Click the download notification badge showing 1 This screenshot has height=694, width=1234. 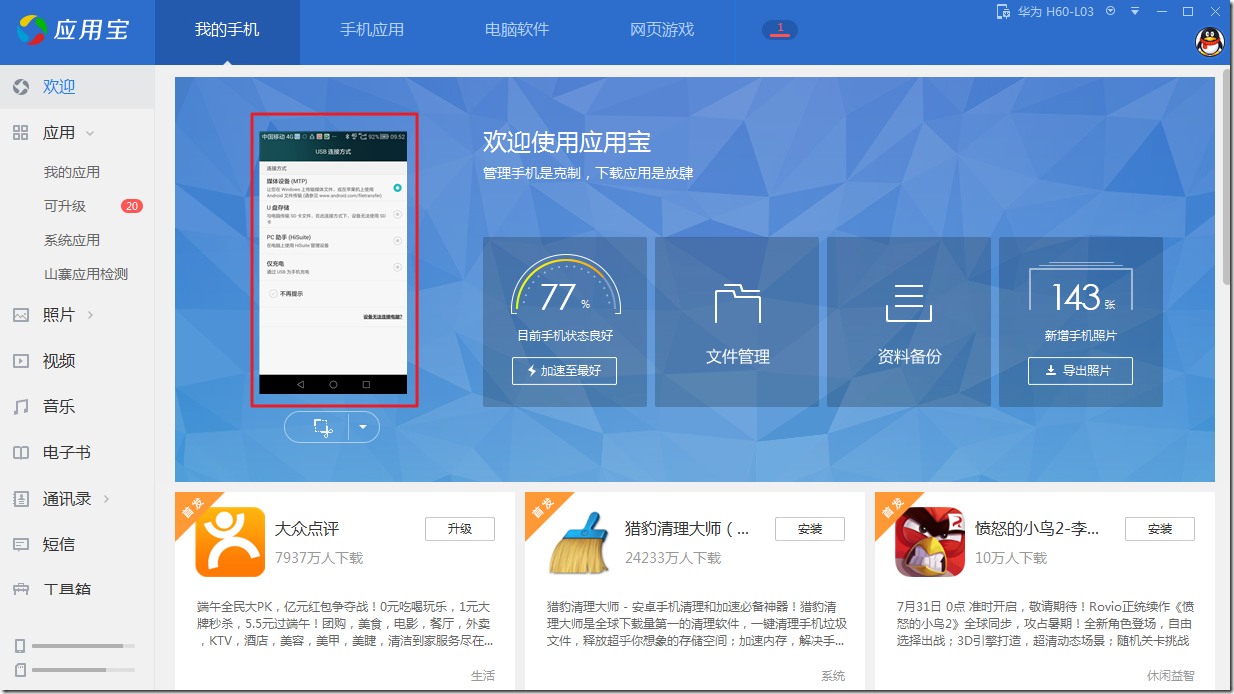(x=780, y=30)
